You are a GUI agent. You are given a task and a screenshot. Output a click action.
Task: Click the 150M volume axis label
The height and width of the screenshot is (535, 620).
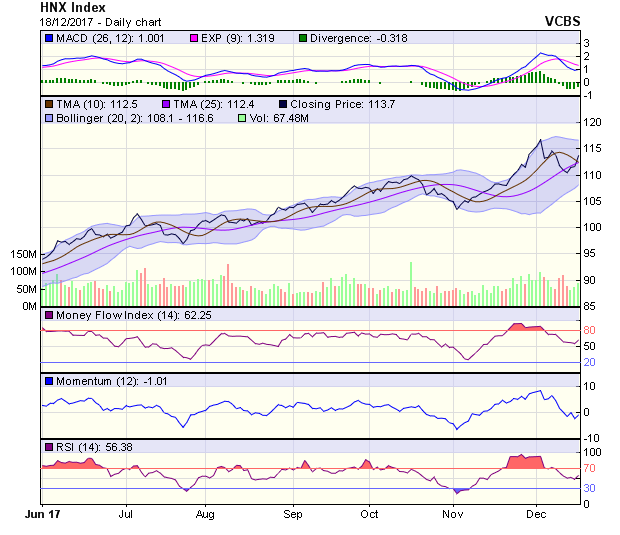pyautogui.click(x=23, y=255)
